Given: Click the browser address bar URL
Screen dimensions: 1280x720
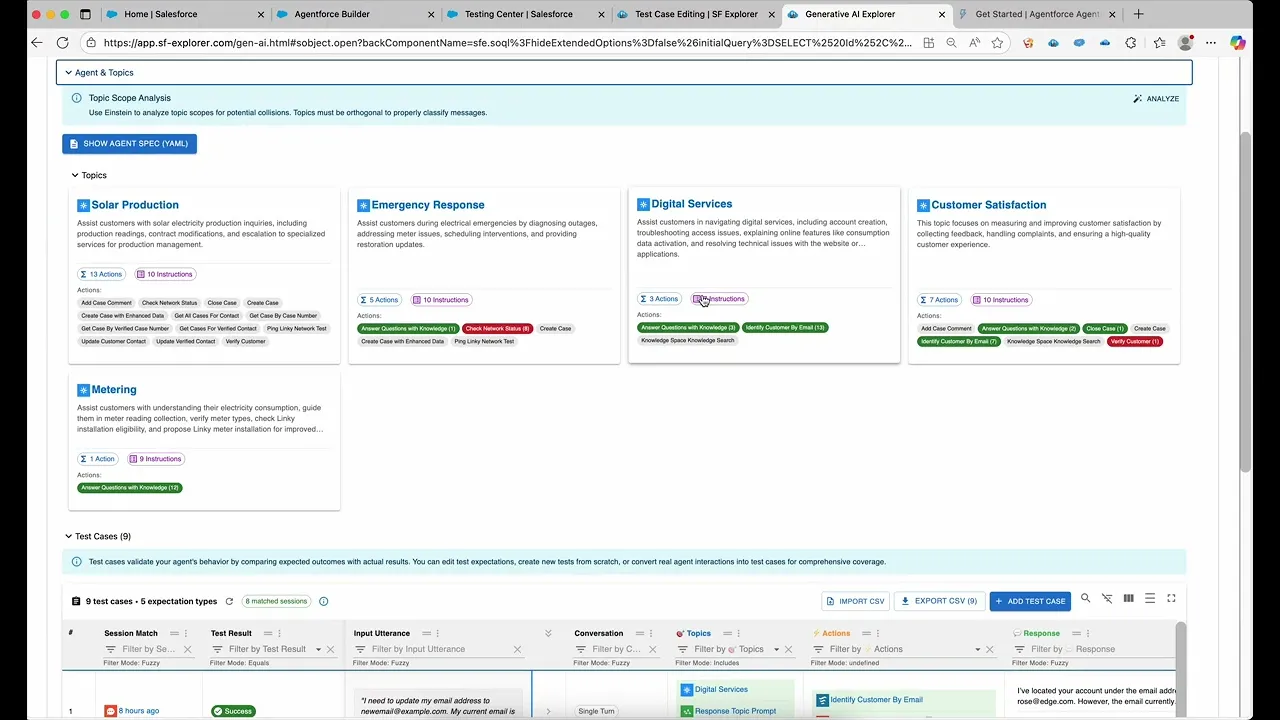Looking at the screenshot, I should 508,43.
